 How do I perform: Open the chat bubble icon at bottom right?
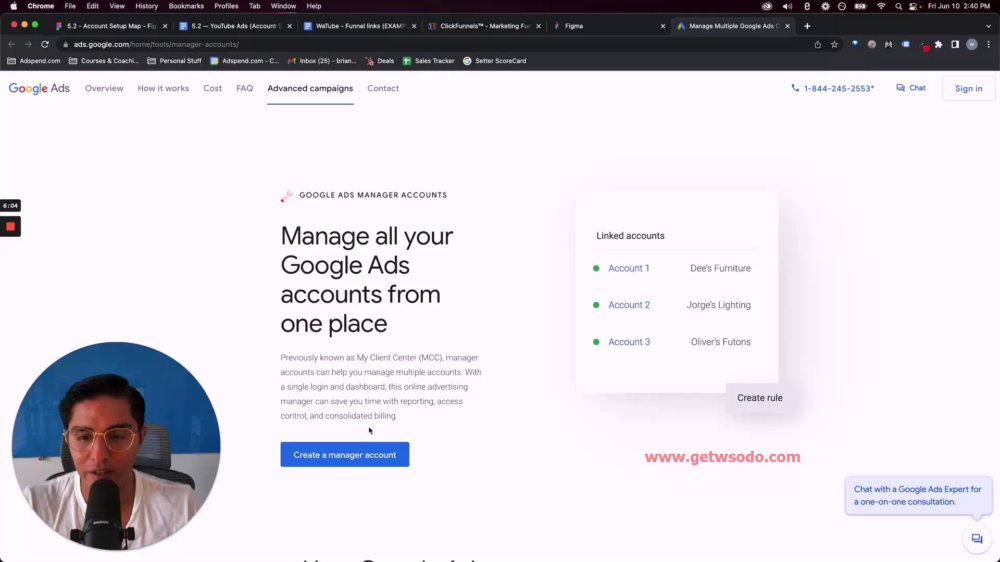976,539
